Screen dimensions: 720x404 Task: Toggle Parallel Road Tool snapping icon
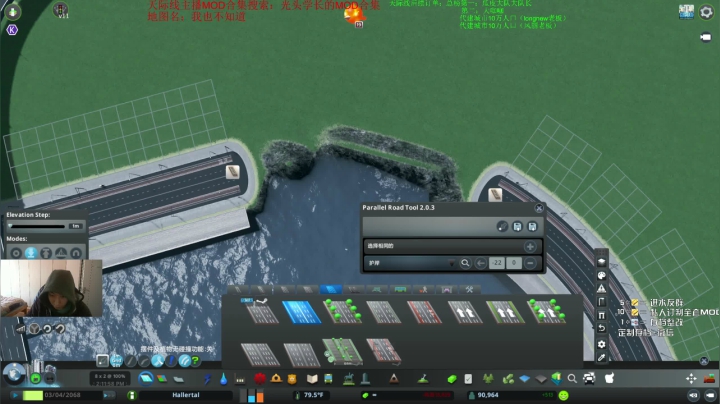click(x=502, y=226)
